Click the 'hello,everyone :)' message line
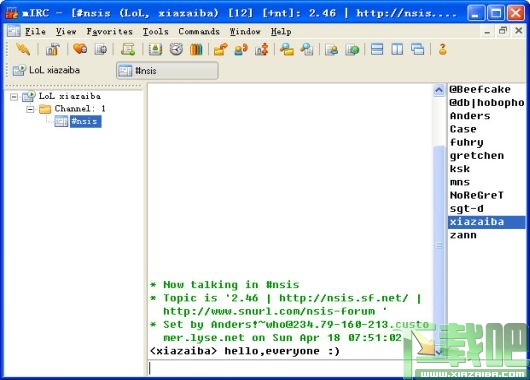Viewport: 530px width, 380px height. point(245,351)
